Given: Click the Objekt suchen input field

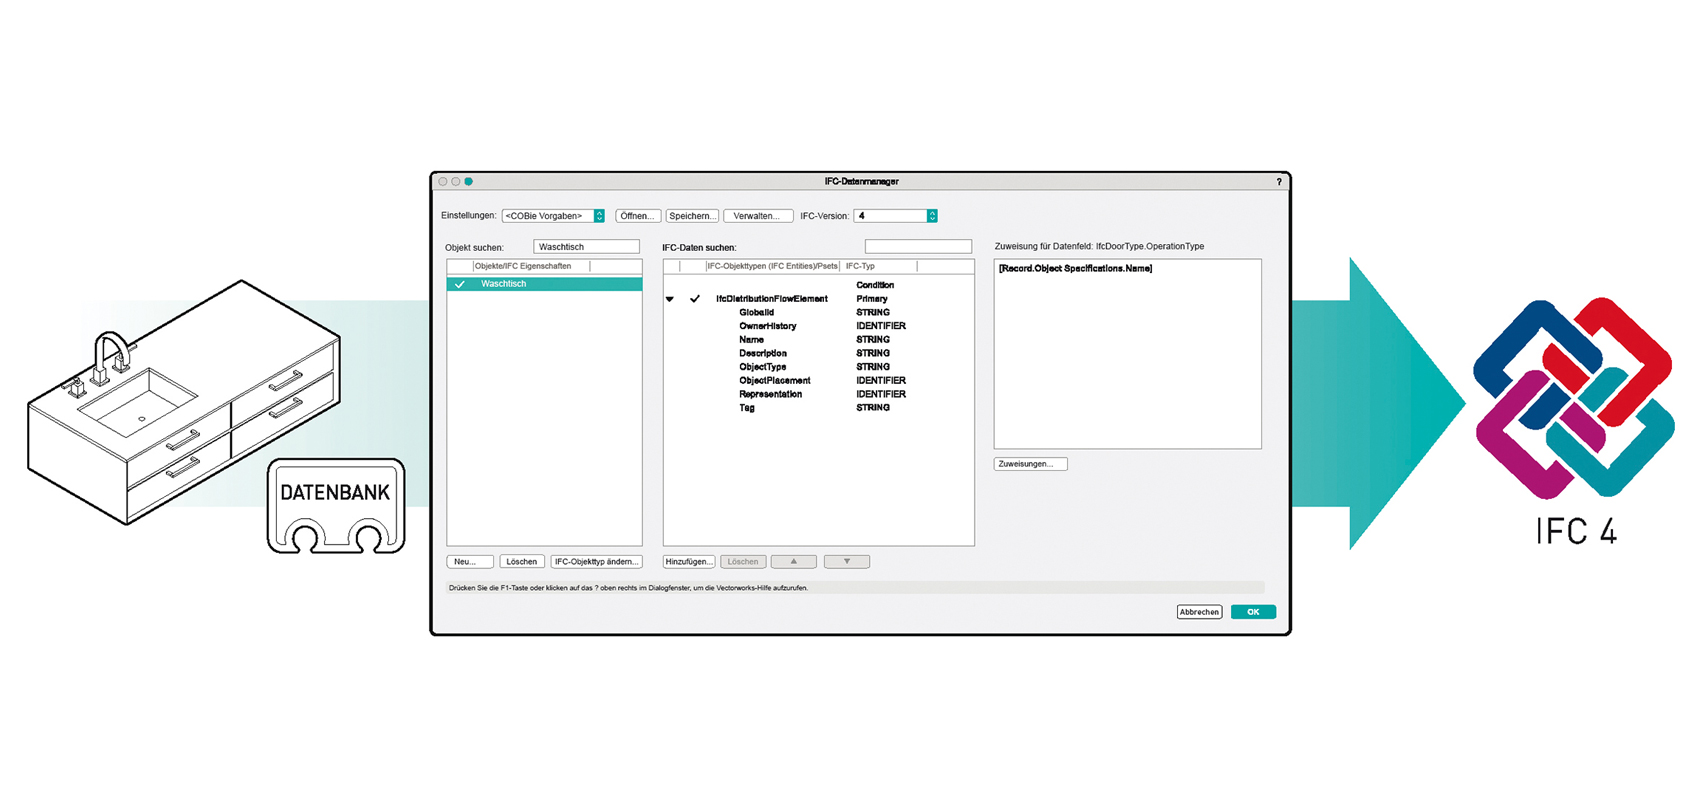Looking at the screenshot, I should [586, 246].
